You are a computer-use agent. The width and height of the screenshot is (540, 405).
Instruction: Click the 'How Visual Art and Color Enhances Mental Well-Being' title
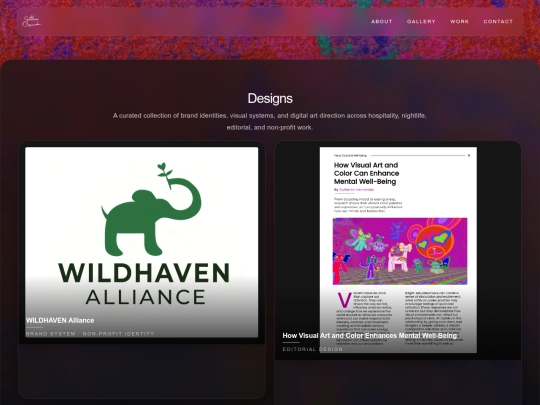[370, 335]
